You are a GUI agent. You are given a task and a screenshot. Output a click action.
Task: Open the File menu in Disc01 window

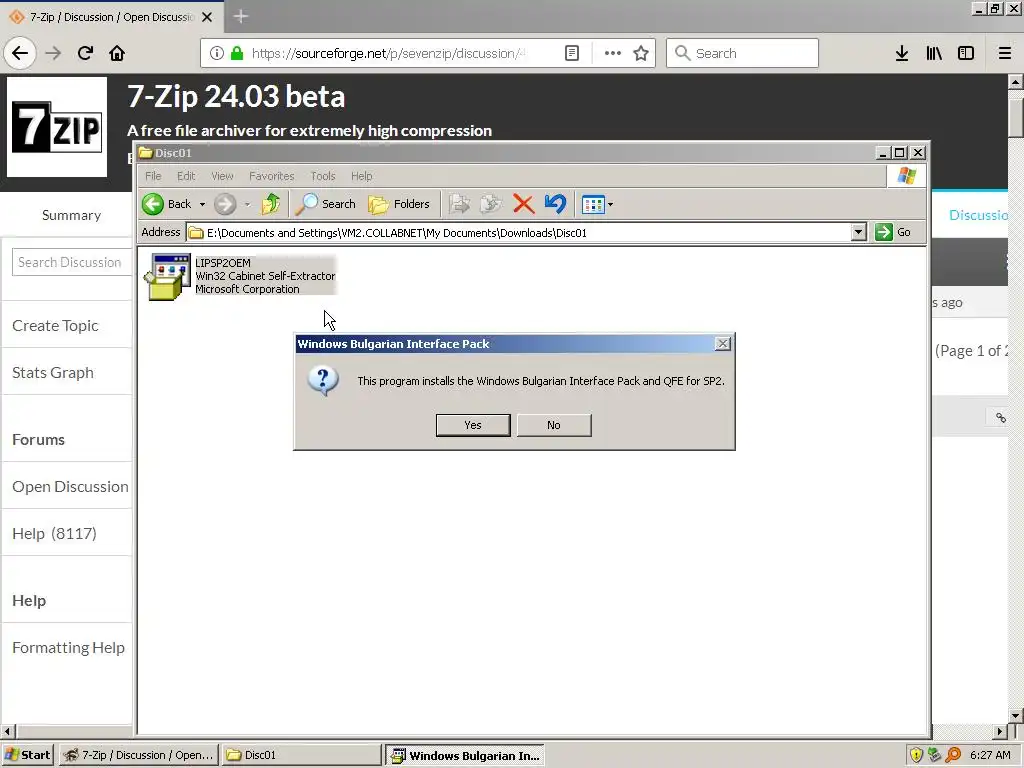tap(153, 176)
